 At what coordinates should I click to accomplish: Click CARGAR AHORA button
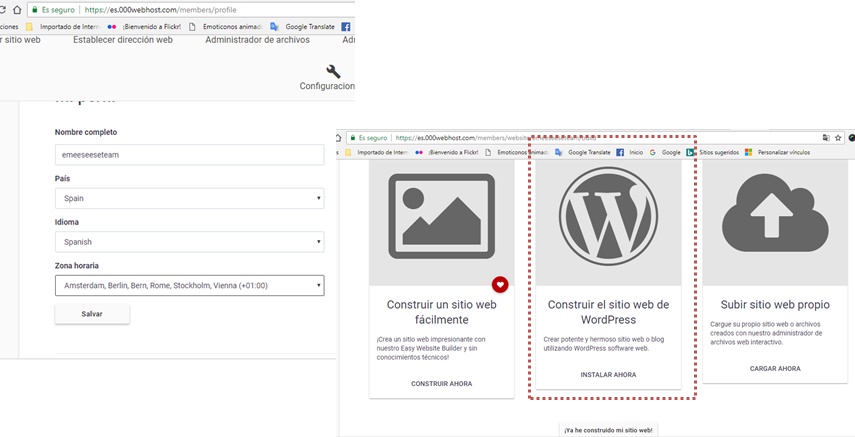click(x=775, y=369)
